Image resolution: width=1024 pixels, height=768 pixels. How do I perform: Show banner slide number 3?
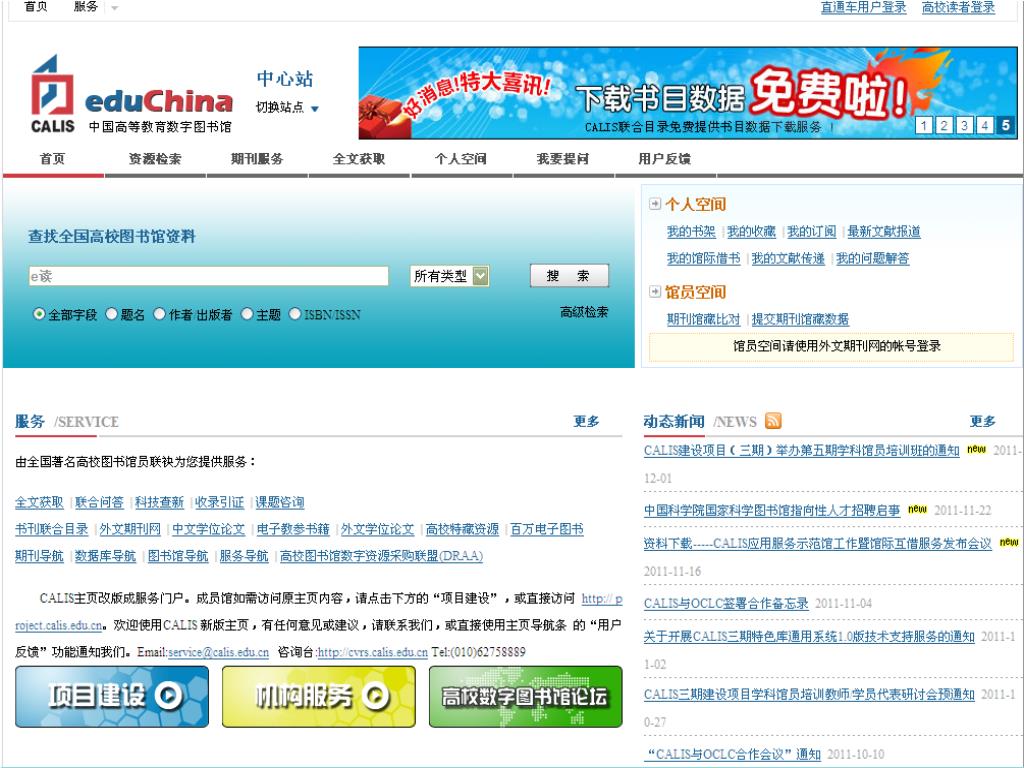(x=965, y=125)
